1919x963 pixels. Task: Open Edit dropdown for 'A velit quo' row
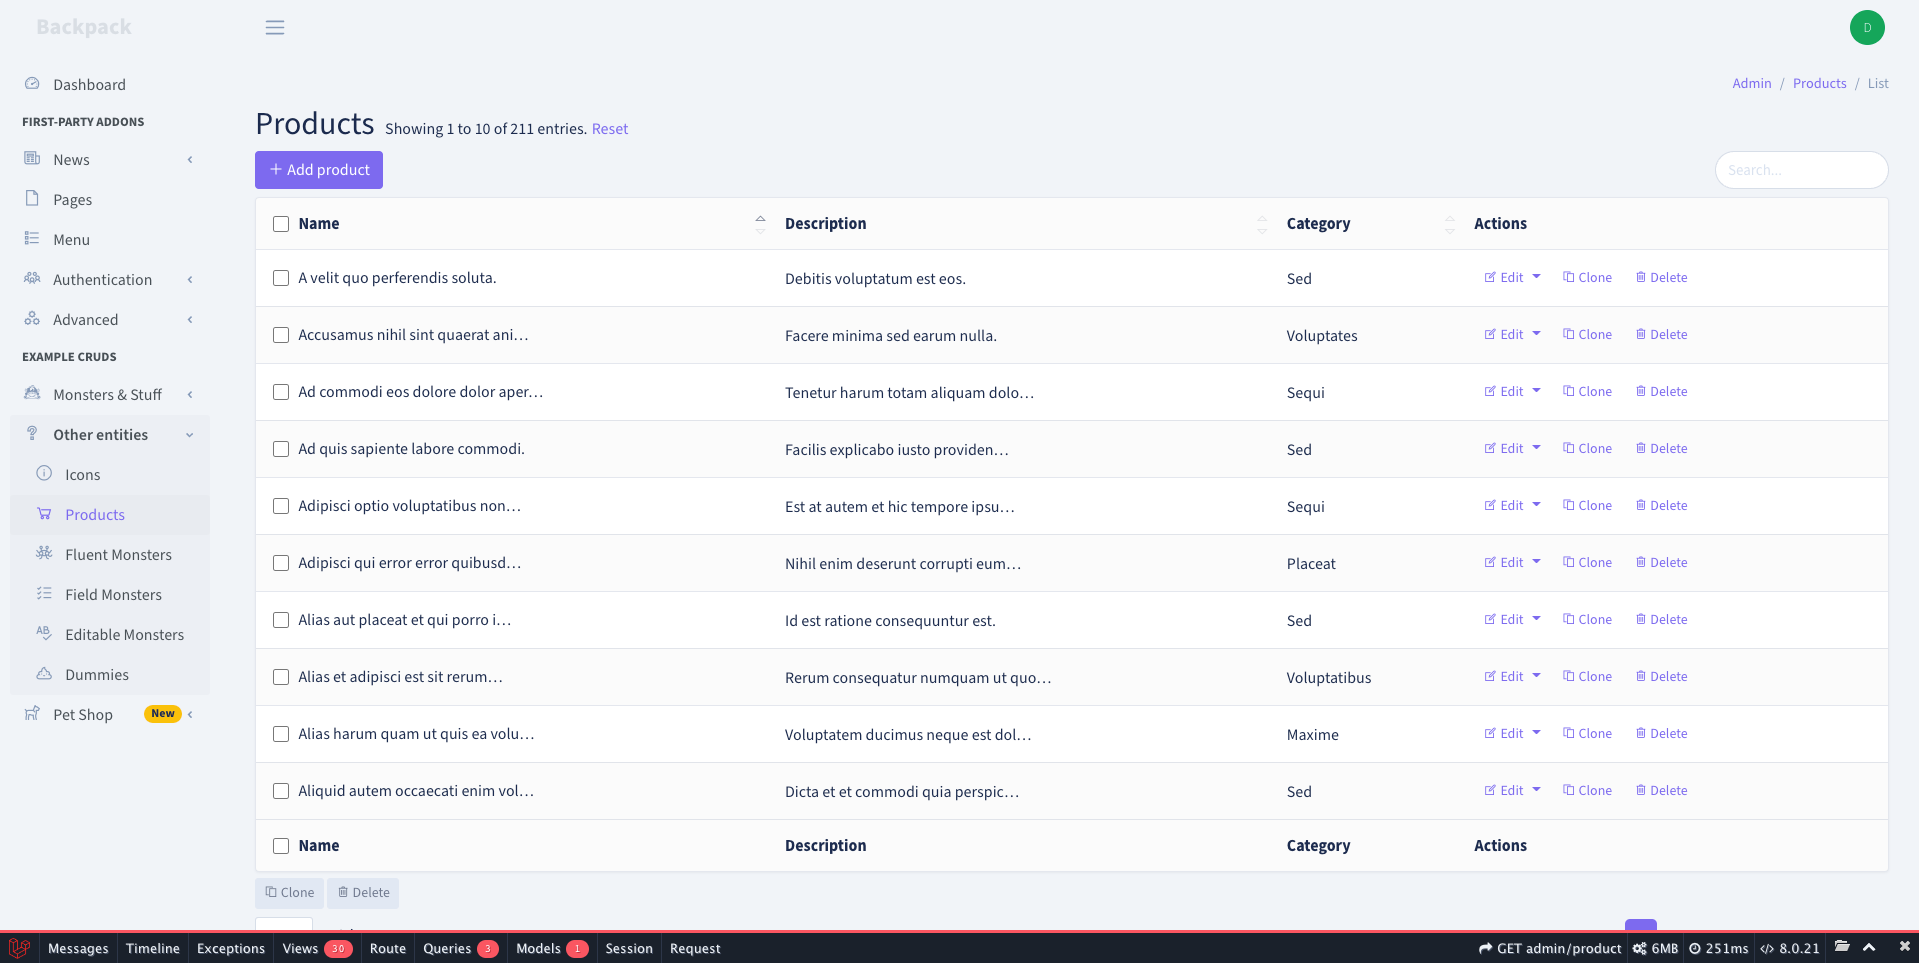pos(1537,277)
